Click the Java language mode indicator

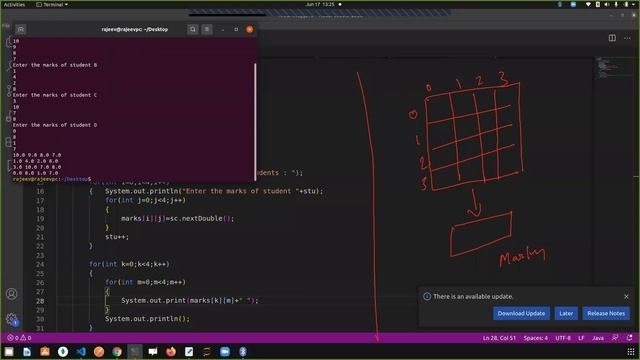598,338
